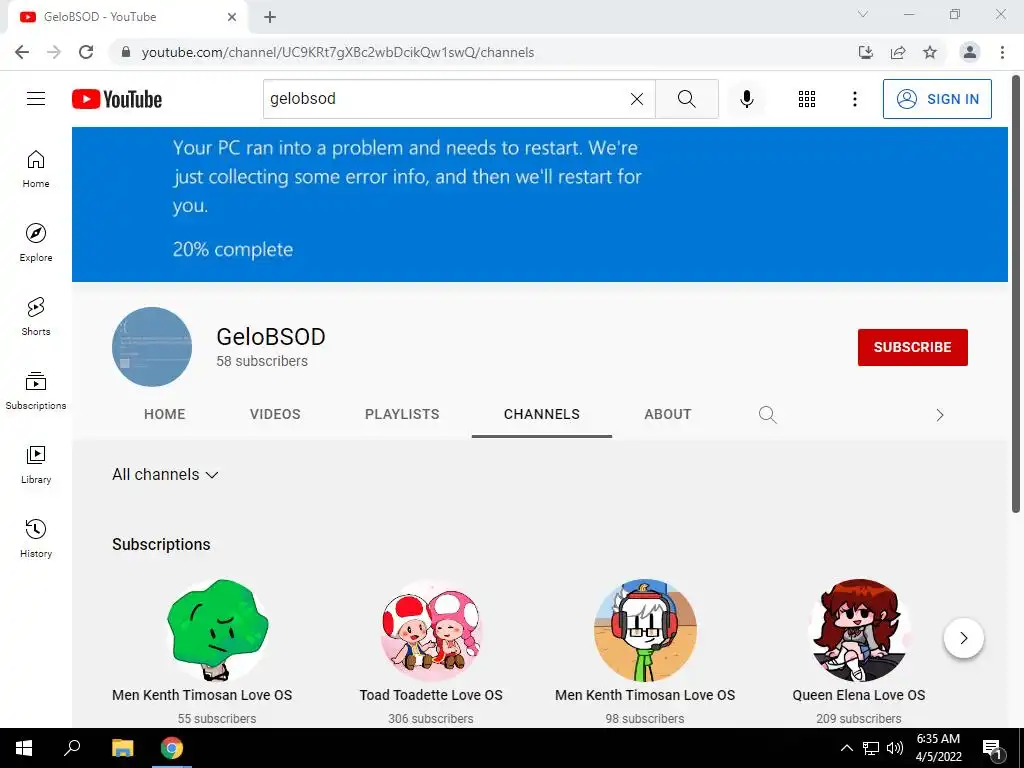This screenshot has width=1024, height=768.
Task: Expand the All channels dropdown
Action: pyautogui.click(x=165, y=475)
